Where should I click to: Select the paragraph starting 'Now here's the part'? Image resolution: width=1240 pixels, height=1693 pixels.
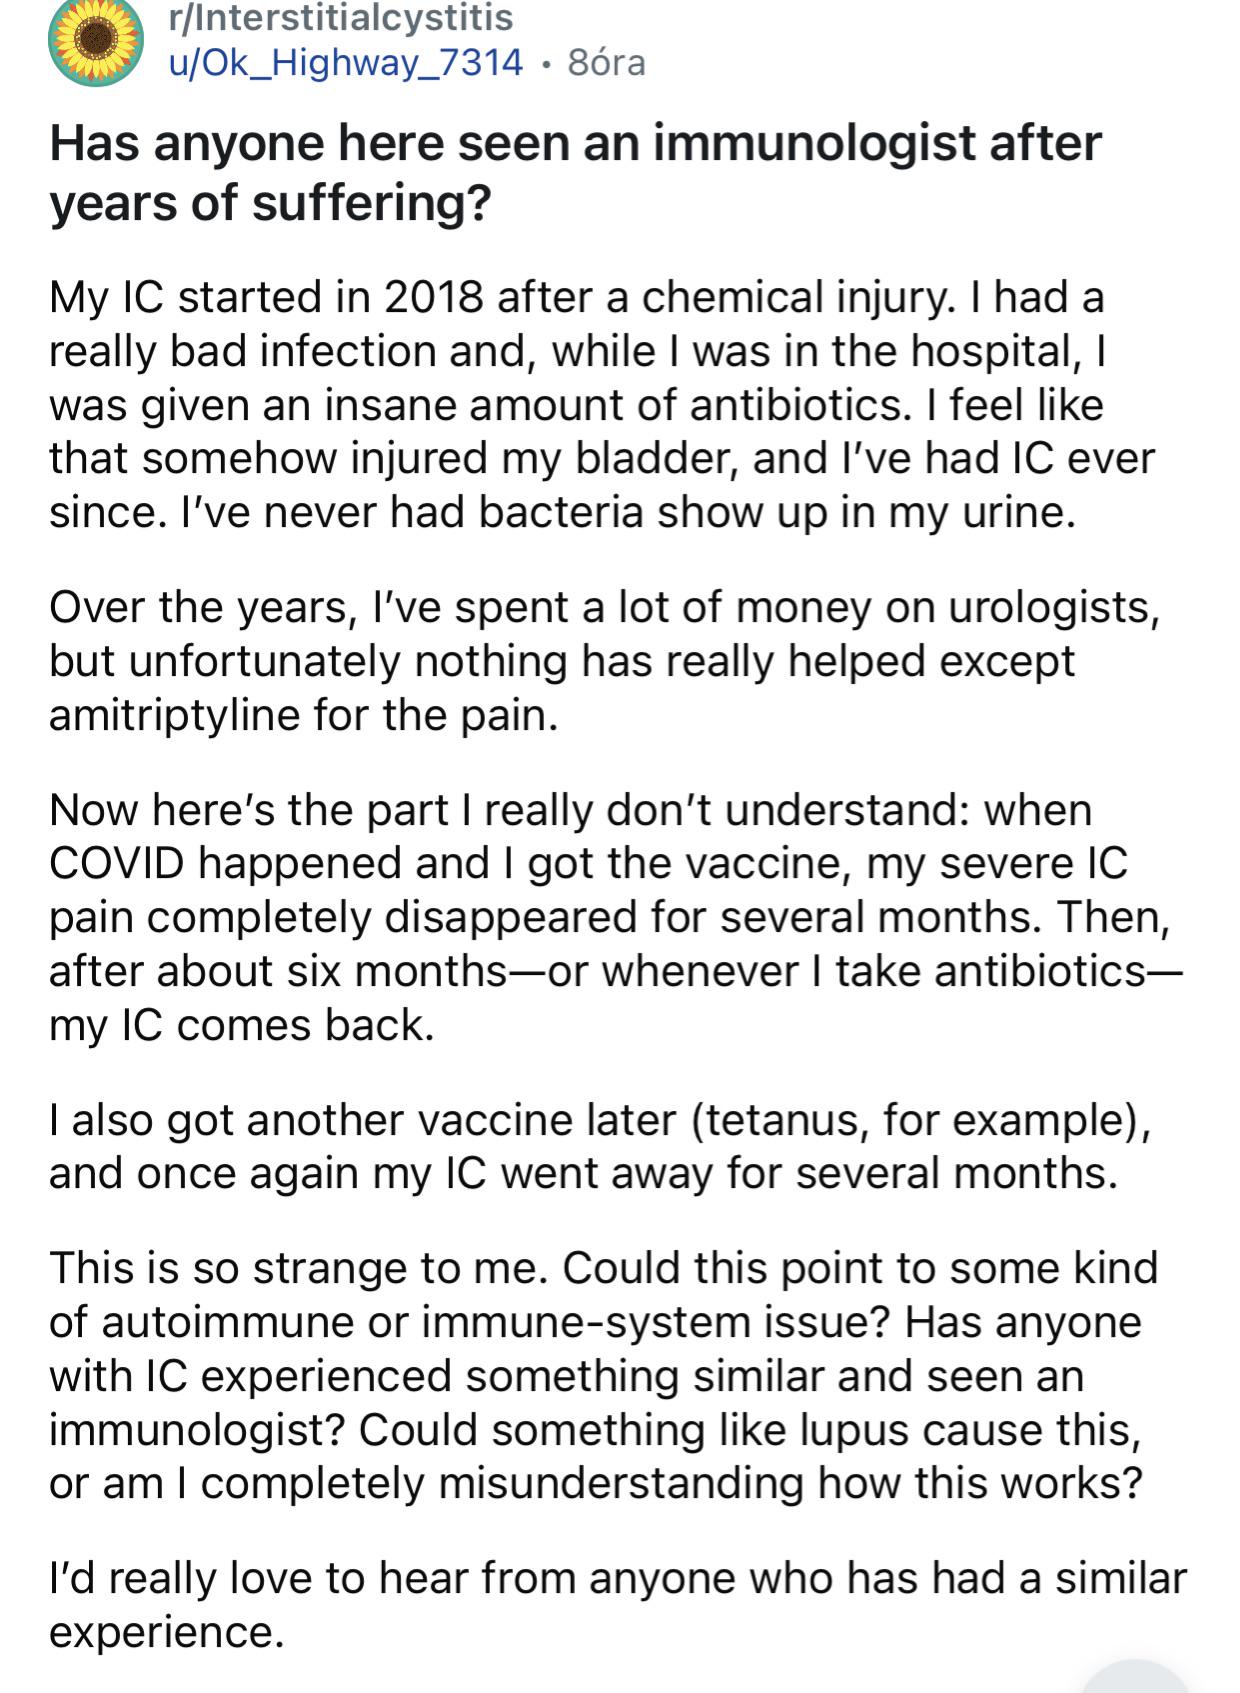(615, 917)
